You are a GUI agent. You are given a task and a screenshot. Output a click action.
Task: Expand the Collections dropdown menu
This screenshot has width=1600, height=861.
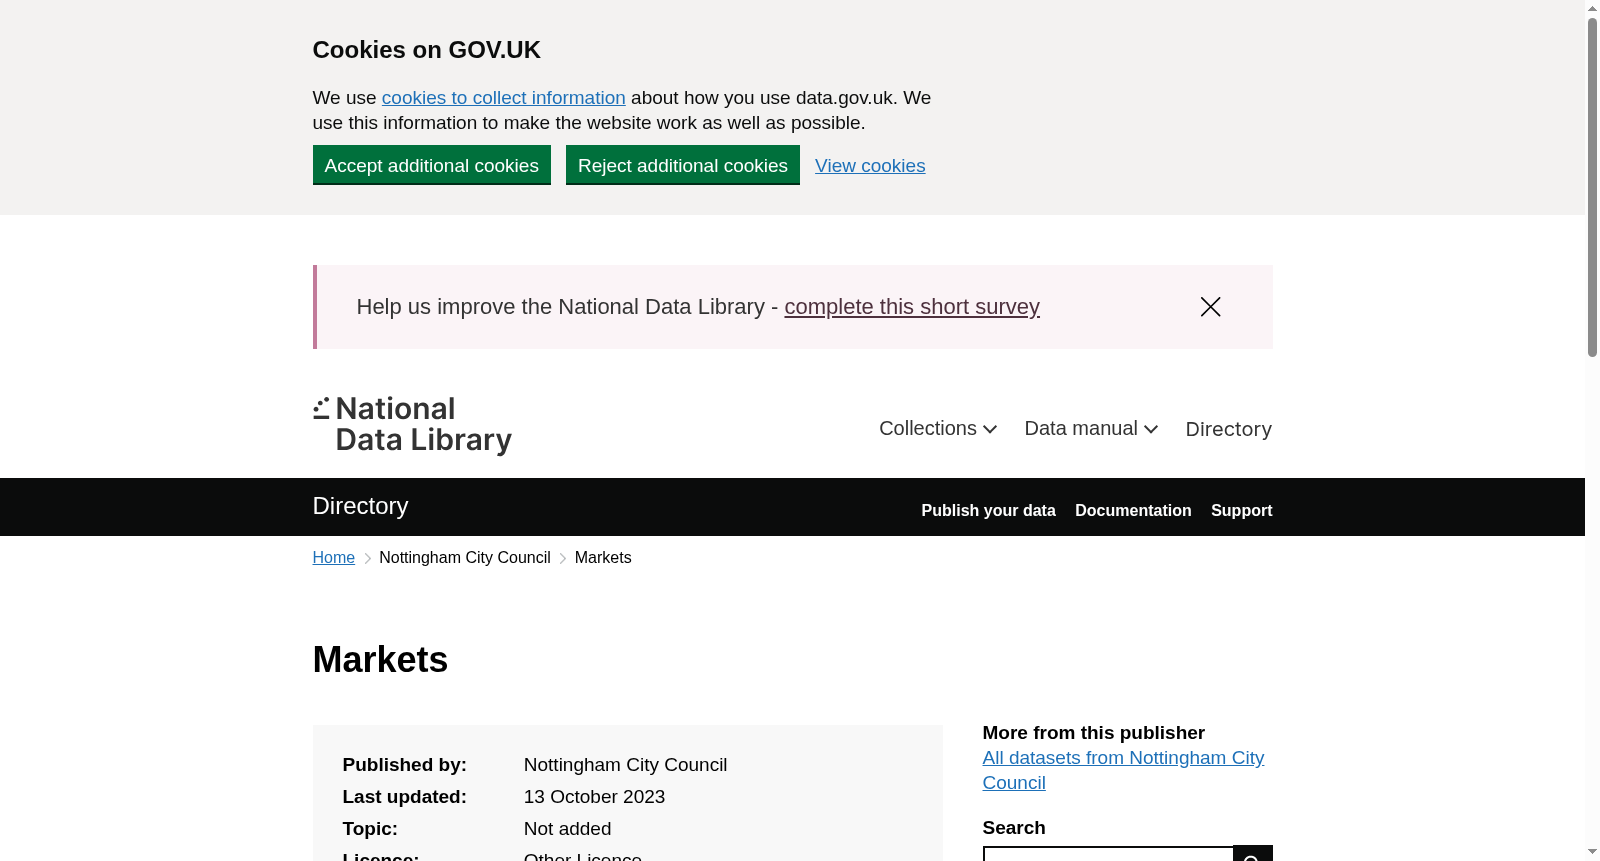(x=938, y=429)
